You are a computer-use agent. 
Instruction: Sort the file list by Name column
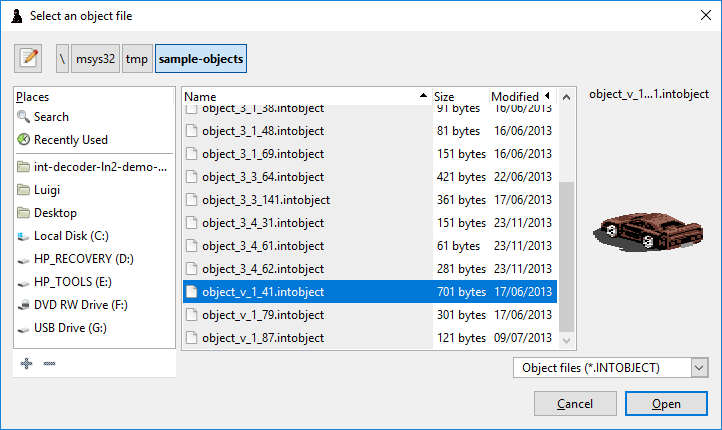(x=306, y=96)
